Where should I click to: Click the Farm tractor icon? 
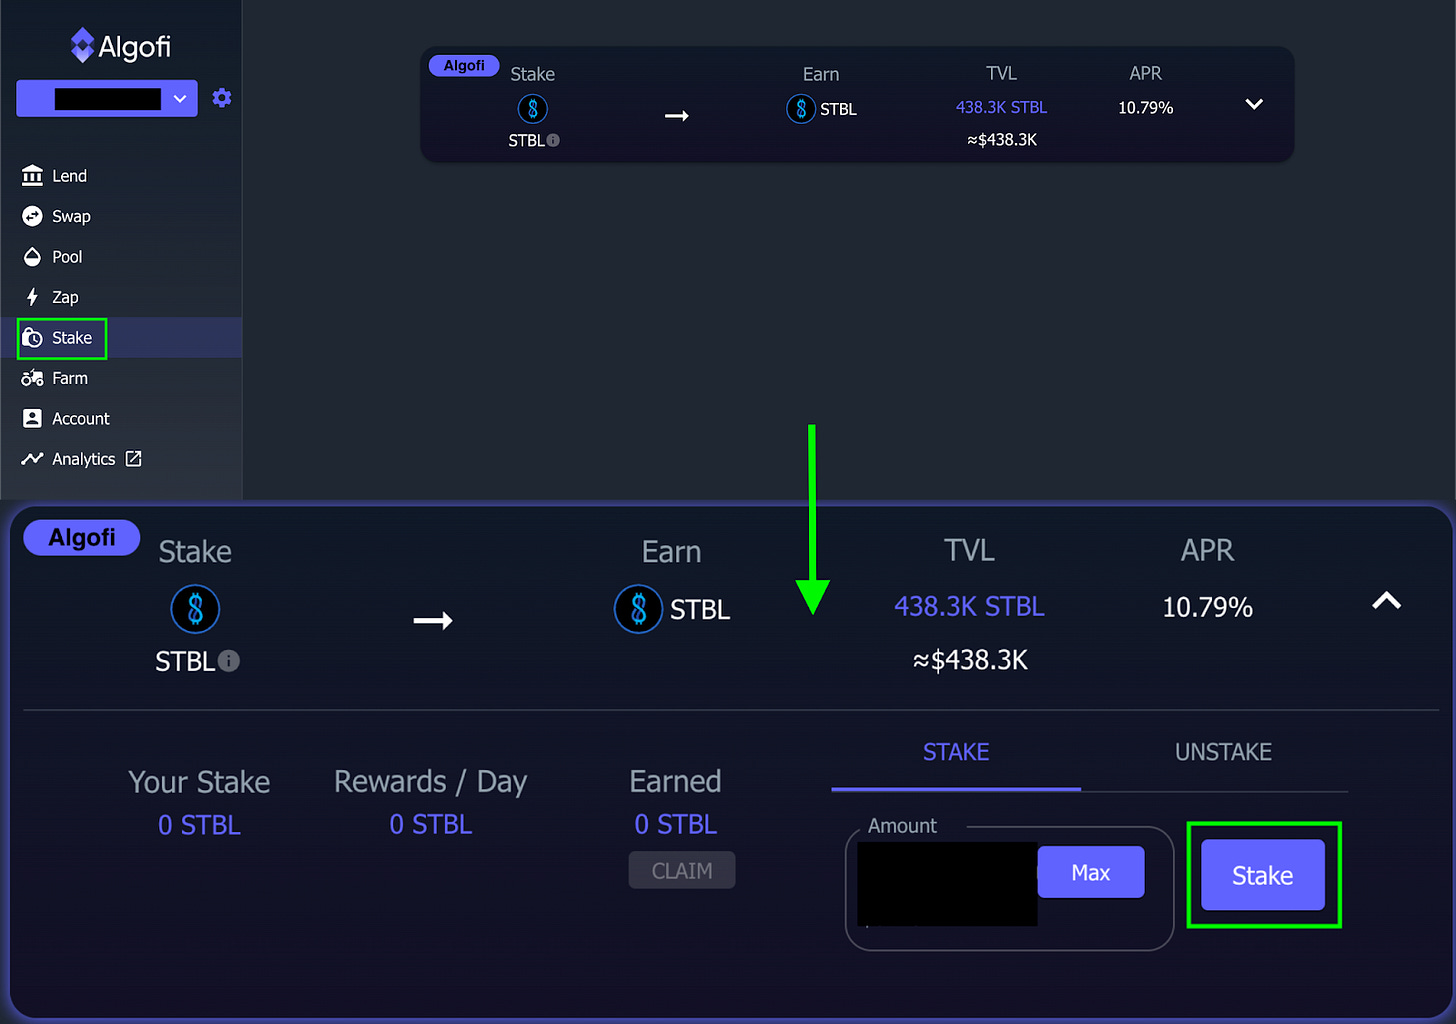tap(32, 378)
